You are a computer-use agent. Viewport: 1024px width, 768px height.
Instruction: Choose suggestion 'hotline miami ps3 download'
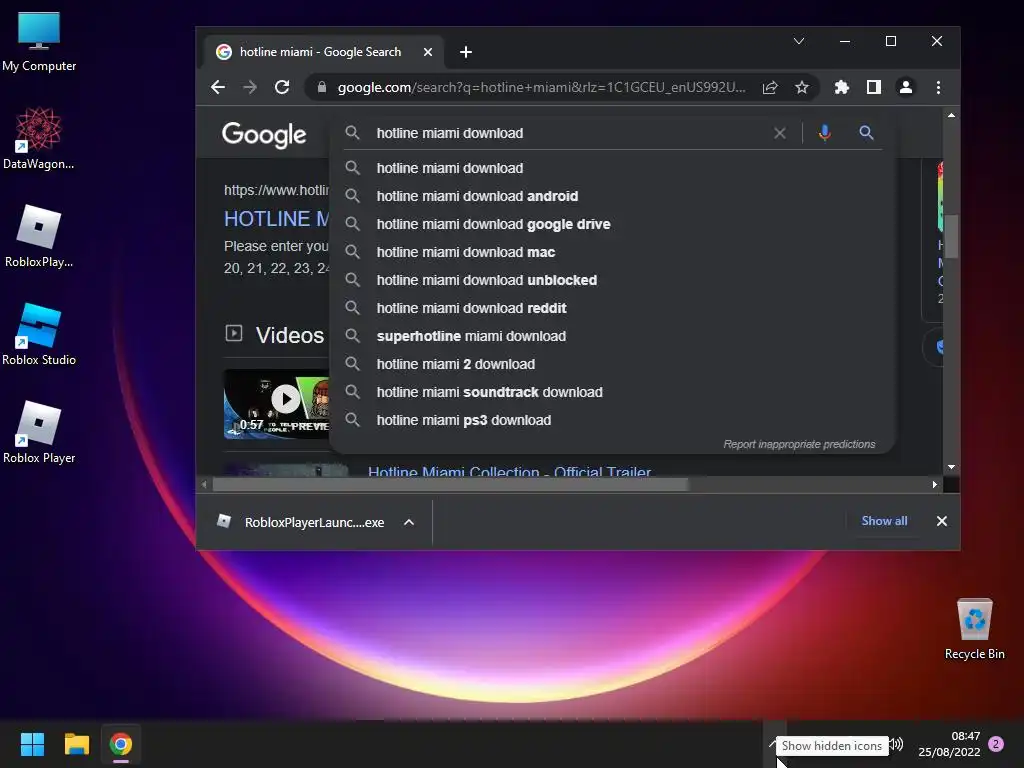click(x=611, y=421)
